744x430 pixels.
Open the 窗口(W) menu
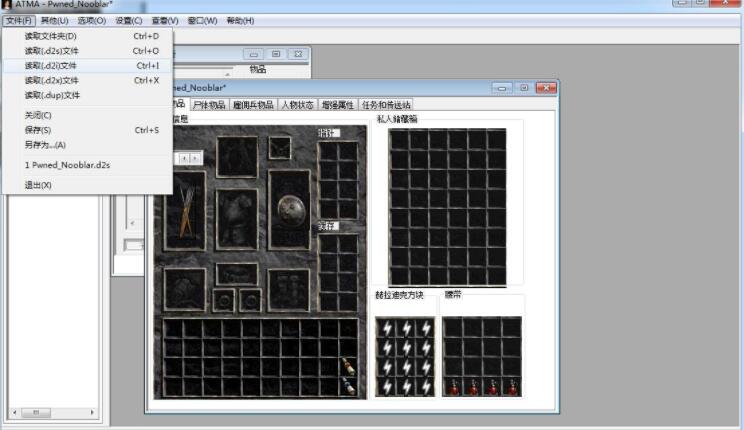pyautogui.click(x=203, y=21)
